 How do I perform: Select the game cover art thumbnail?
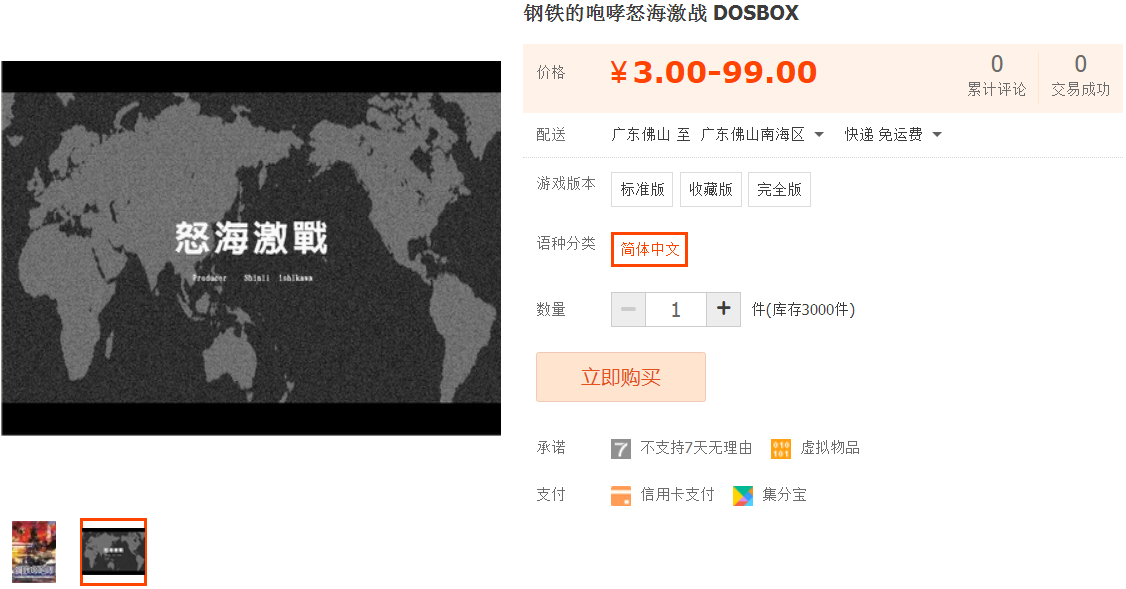[x=34, y=552]
